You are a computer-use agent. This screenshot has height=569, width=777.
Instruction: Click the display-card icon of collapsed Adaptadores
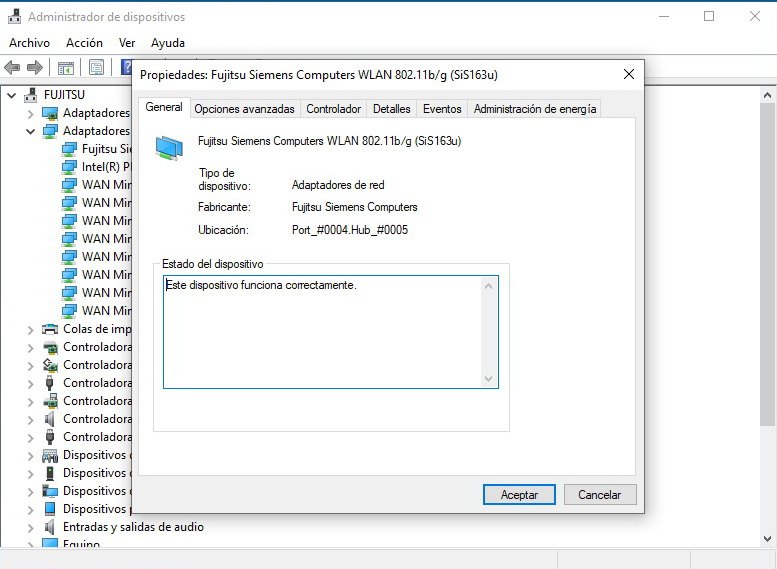[x=50, y=114]
